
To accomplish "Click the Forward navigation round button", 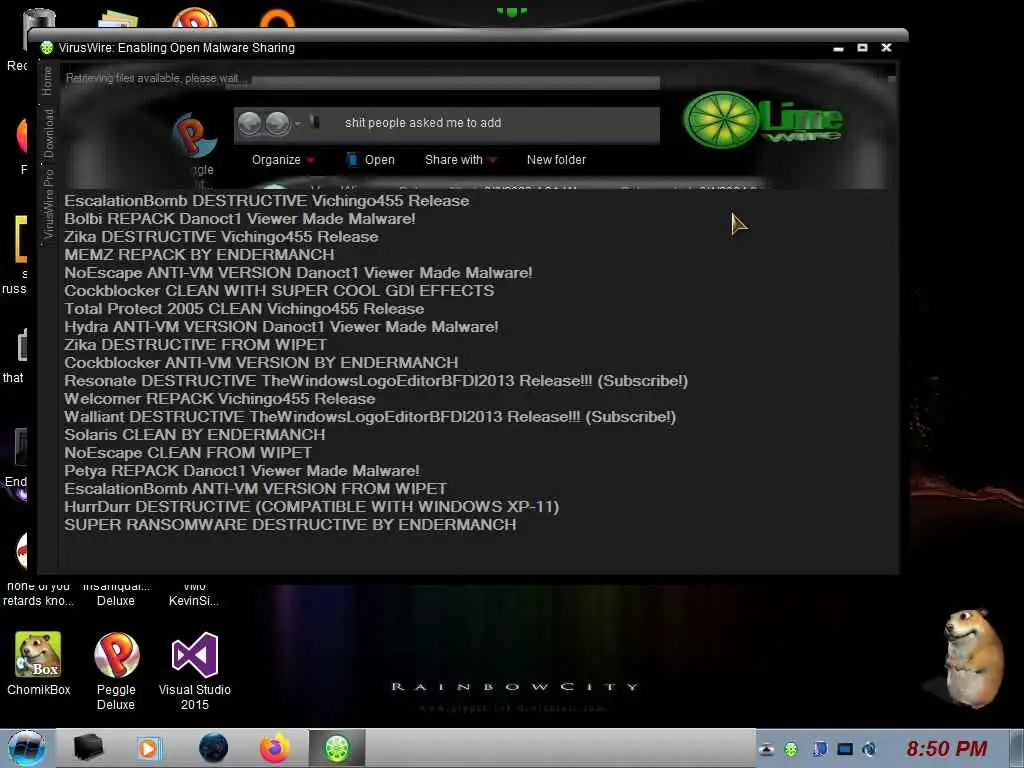I will pyautogui.click(x=278, y=123).
